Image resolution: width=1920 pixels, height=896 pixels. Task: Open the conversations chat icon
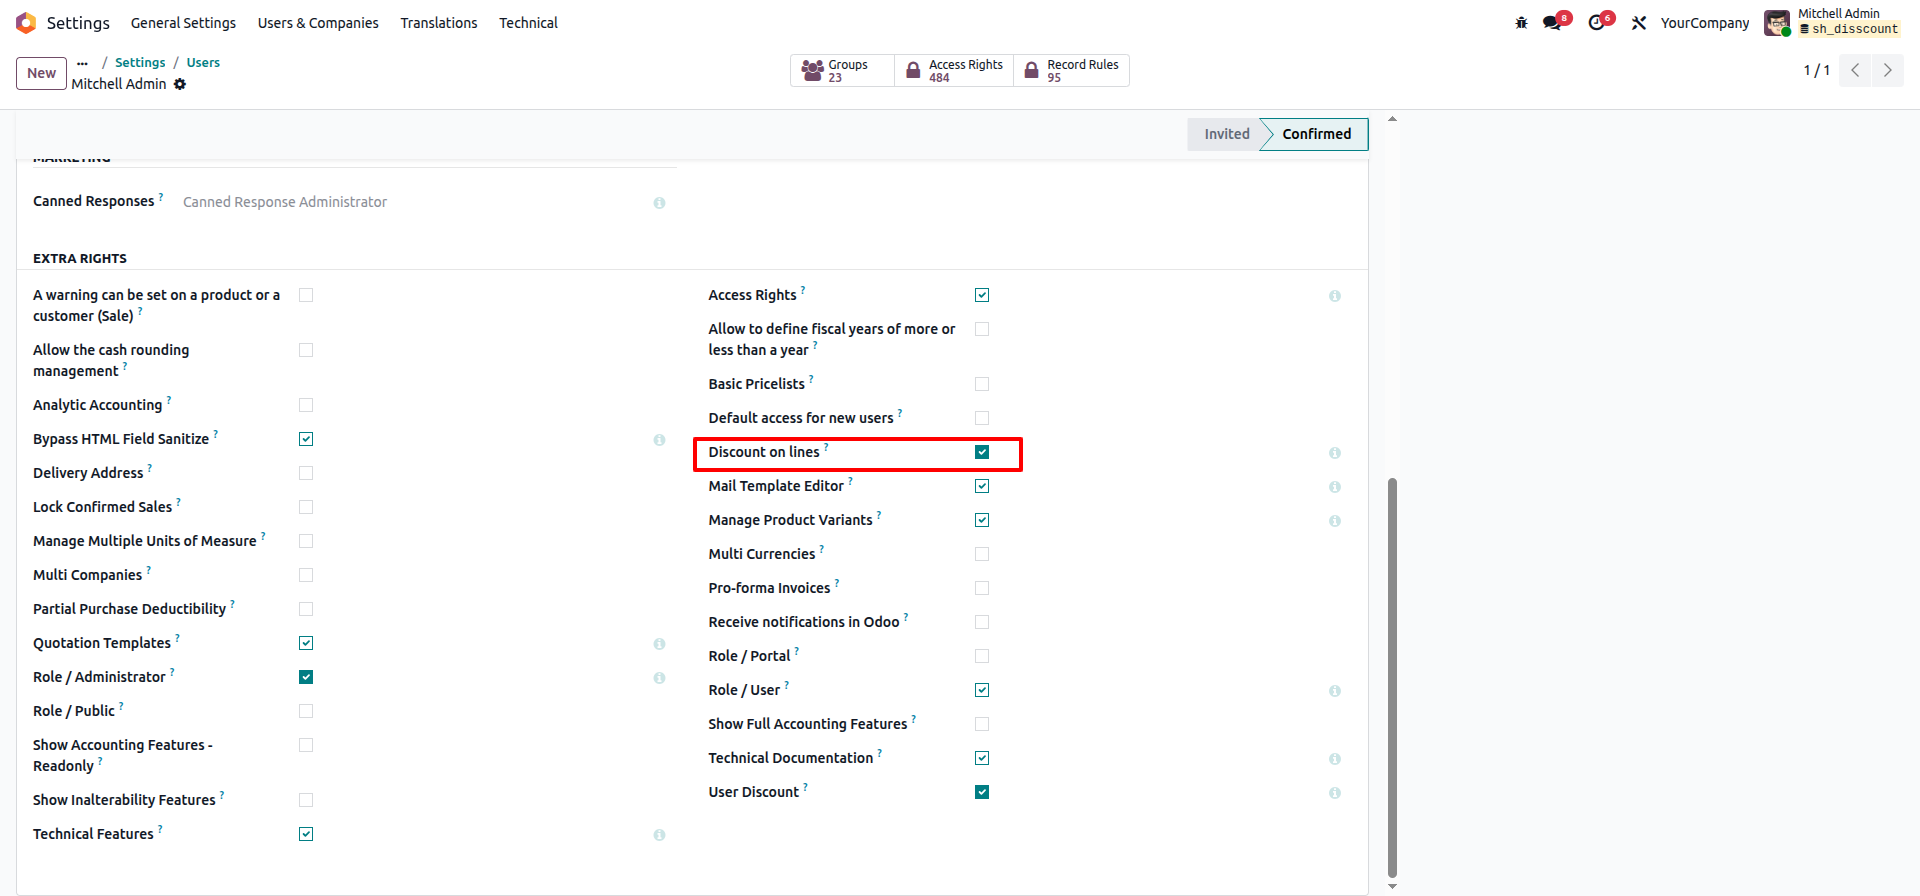[x=1552, y=23]
